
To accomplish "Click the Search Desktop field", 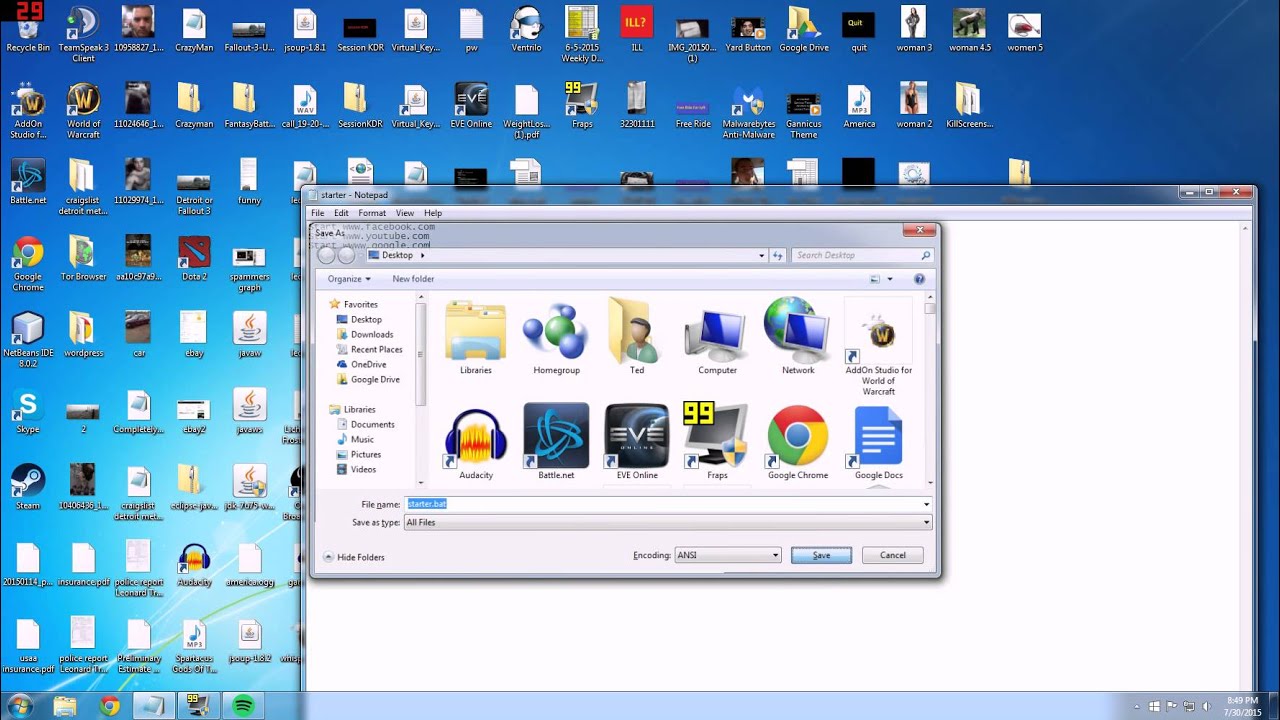I will [x=863, y=255].
